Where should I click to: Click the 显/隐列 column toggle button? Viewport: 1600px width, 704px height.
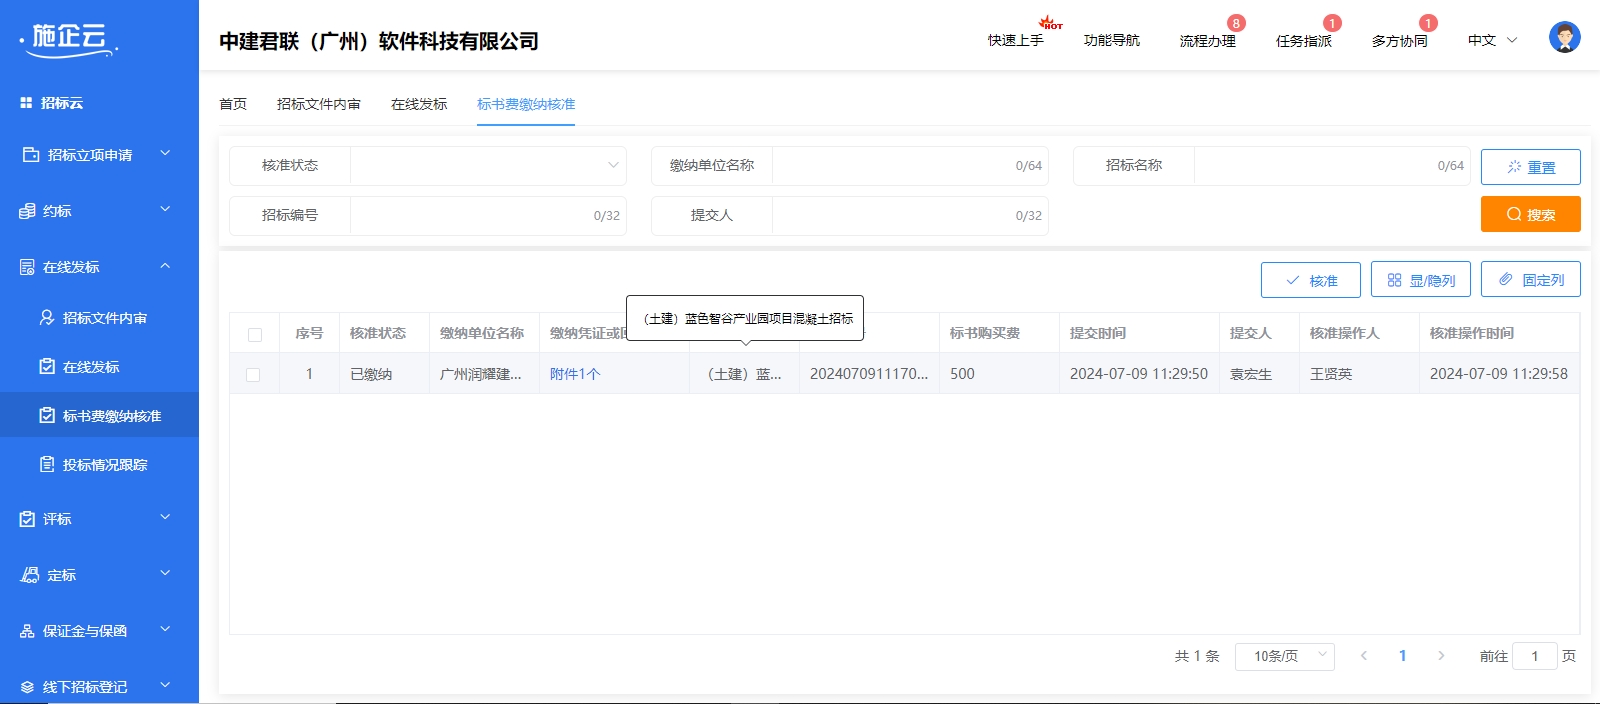coord(1420,280)
